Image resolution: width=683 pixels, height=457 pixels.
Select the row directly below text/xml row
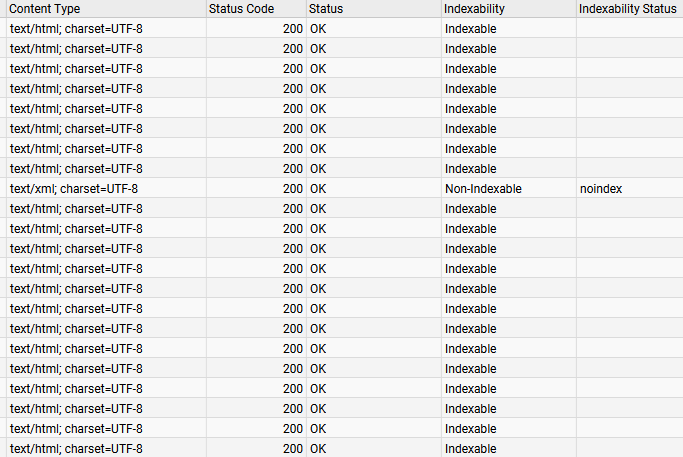(76, 208)
